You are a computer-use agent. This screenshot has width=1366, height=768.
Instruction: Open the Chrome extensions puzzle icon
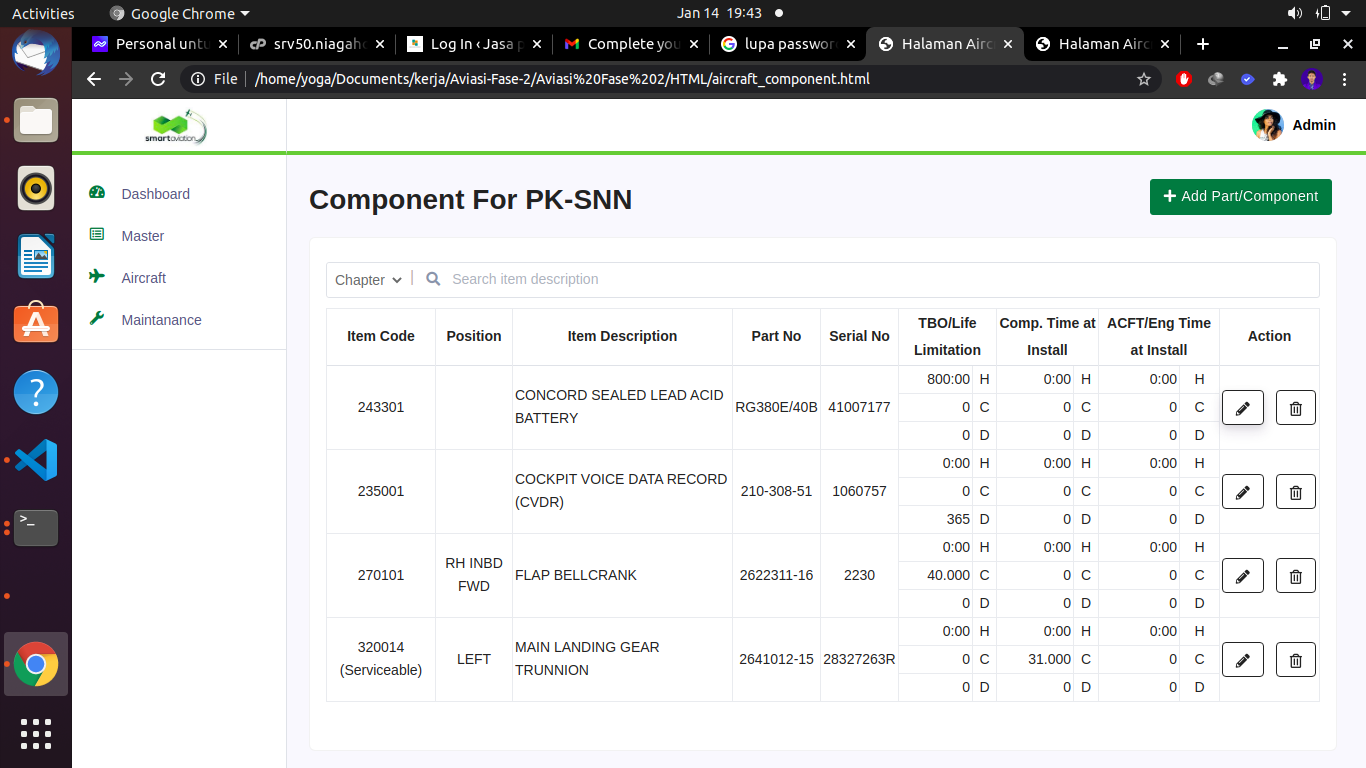point(1279,79)
